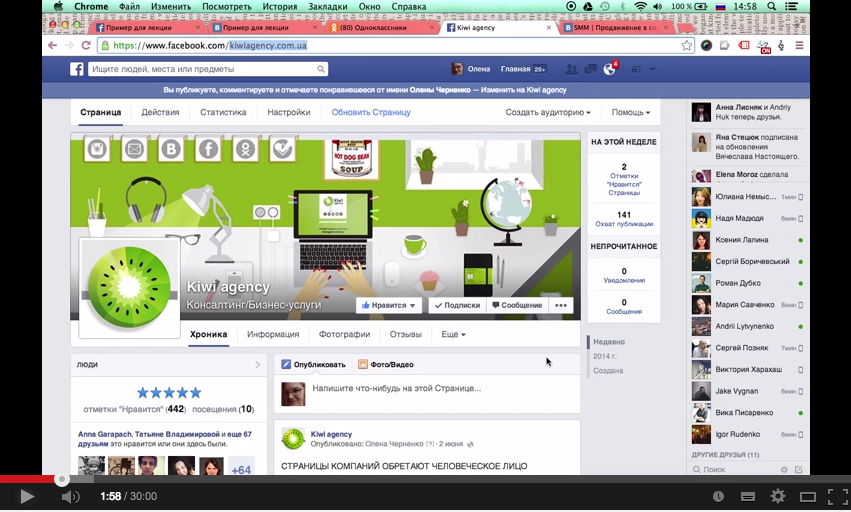
Task: Click the search magnifier in Facebook bar
Action: point(321,69)
